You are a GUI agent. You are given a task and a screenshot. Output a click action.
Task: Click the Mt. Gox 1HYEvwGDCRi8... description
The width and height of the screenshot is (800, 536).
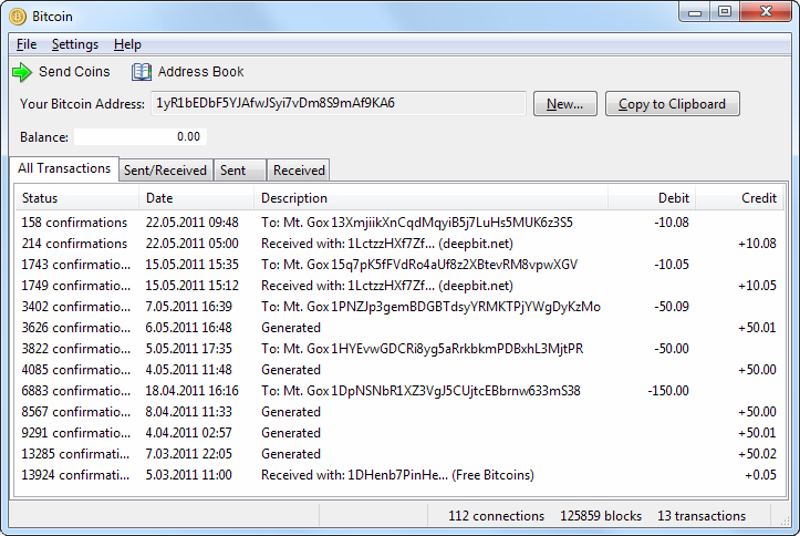(x=422, y=348)
